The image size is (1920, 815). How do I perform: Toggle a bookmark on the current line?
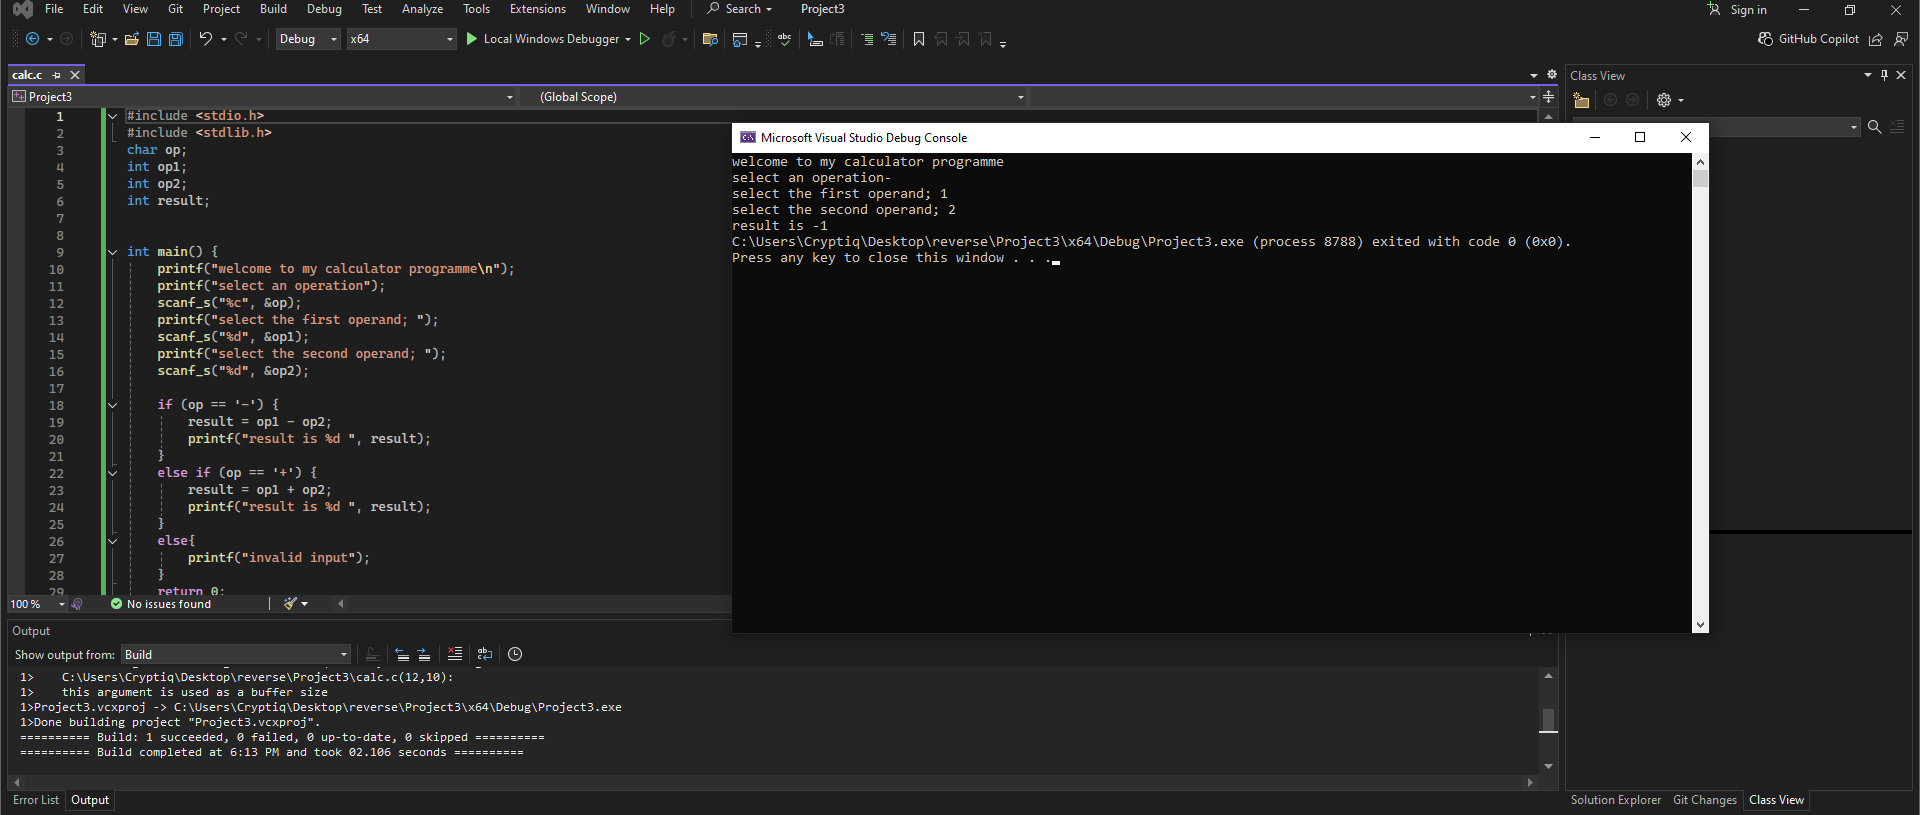point(919,39)
